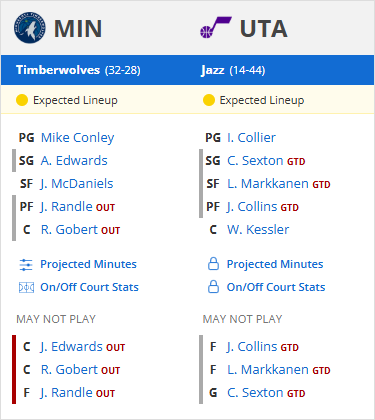This screenshot has height=420, width=375.
Task: Click the MIN team abbreviation header
Action: pos(78,29)
